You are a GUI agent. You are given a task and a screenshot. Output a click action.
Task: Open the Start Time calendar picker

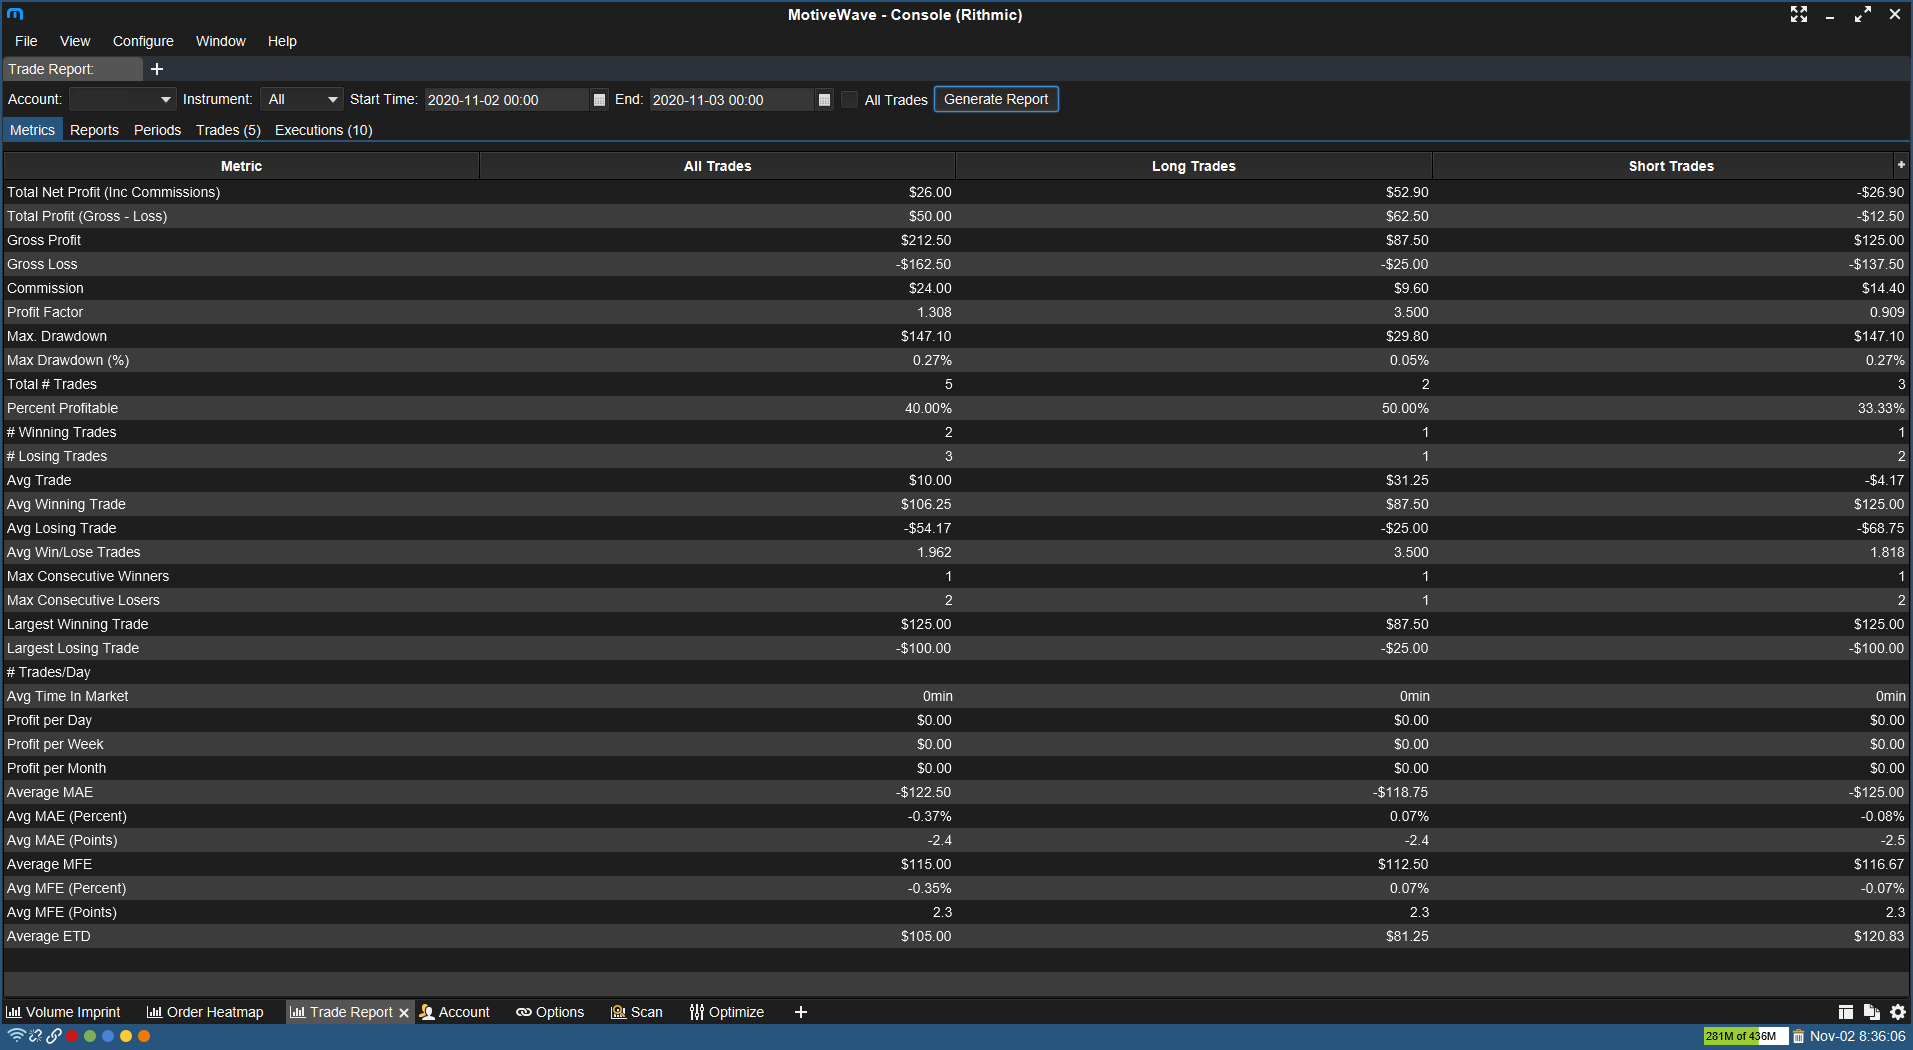(x=599, y=100)
